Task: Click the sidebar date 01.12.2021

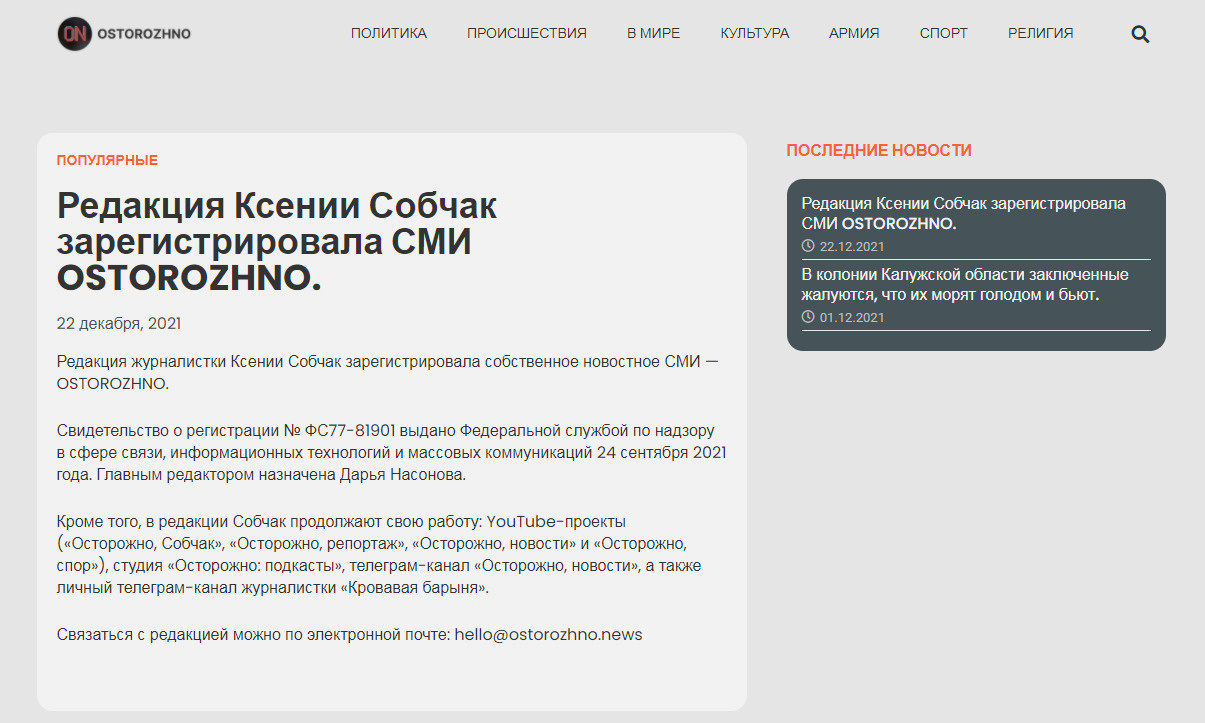Action: point(852,317)
